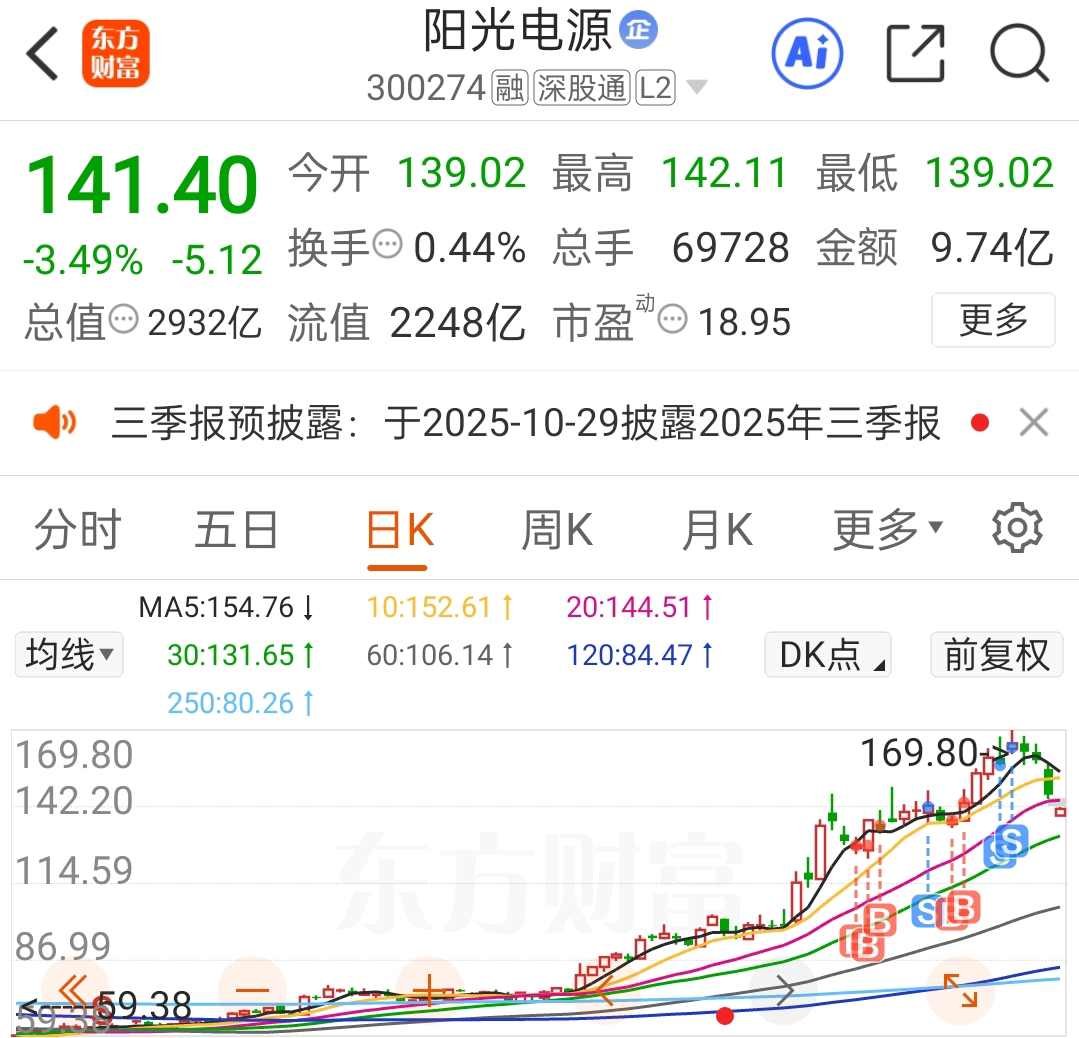Viewport: 1079px width, 1038px height.
Task: Tap the 流值 2248亿 value
Action: (x=457, y=323)
